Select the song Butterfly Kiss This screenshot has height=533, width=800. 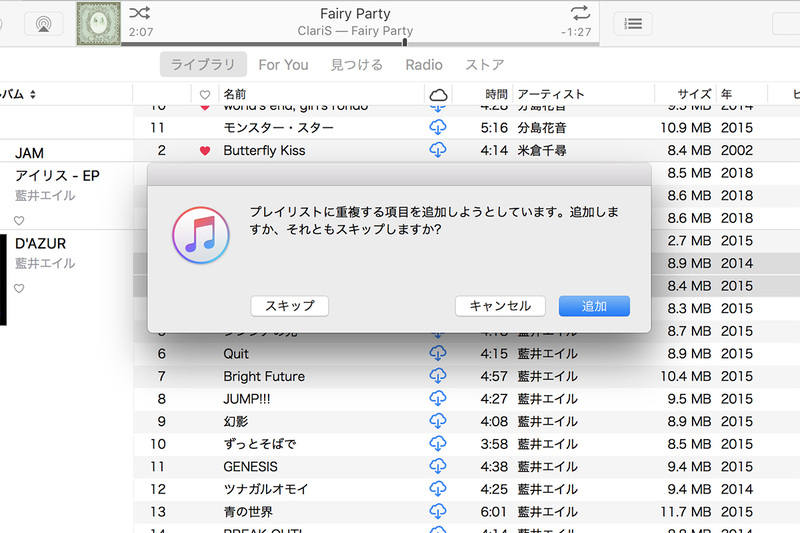[264, 150]
